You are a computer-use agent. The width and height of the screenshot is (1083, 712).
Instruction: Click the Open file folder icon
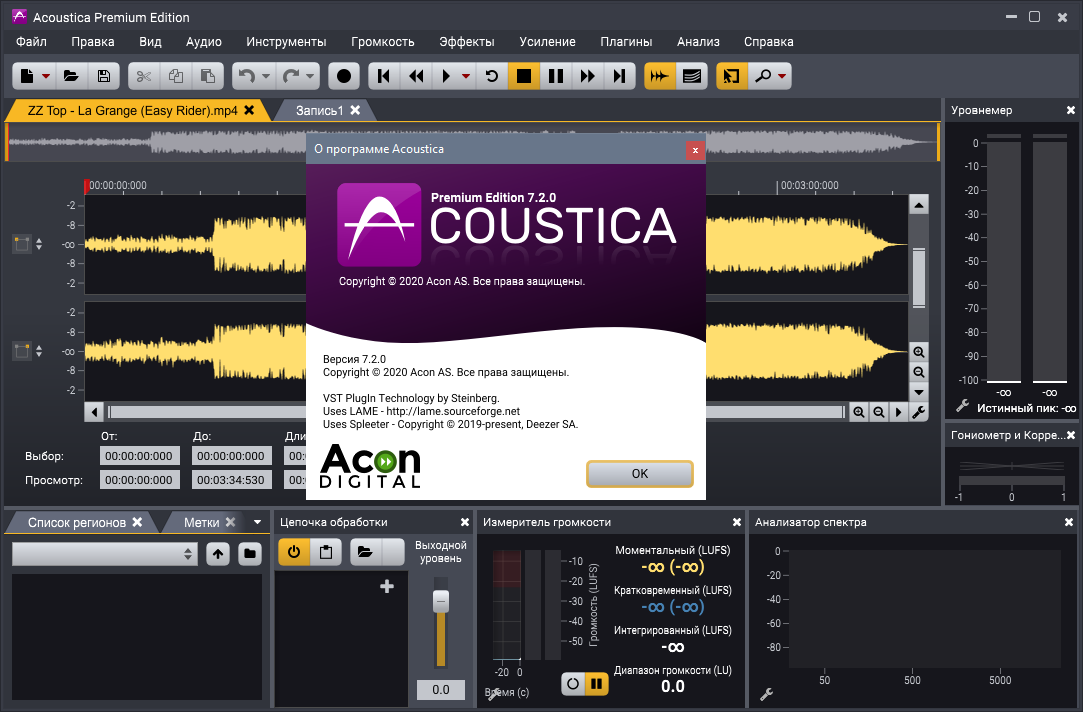[x=71, y=76]
